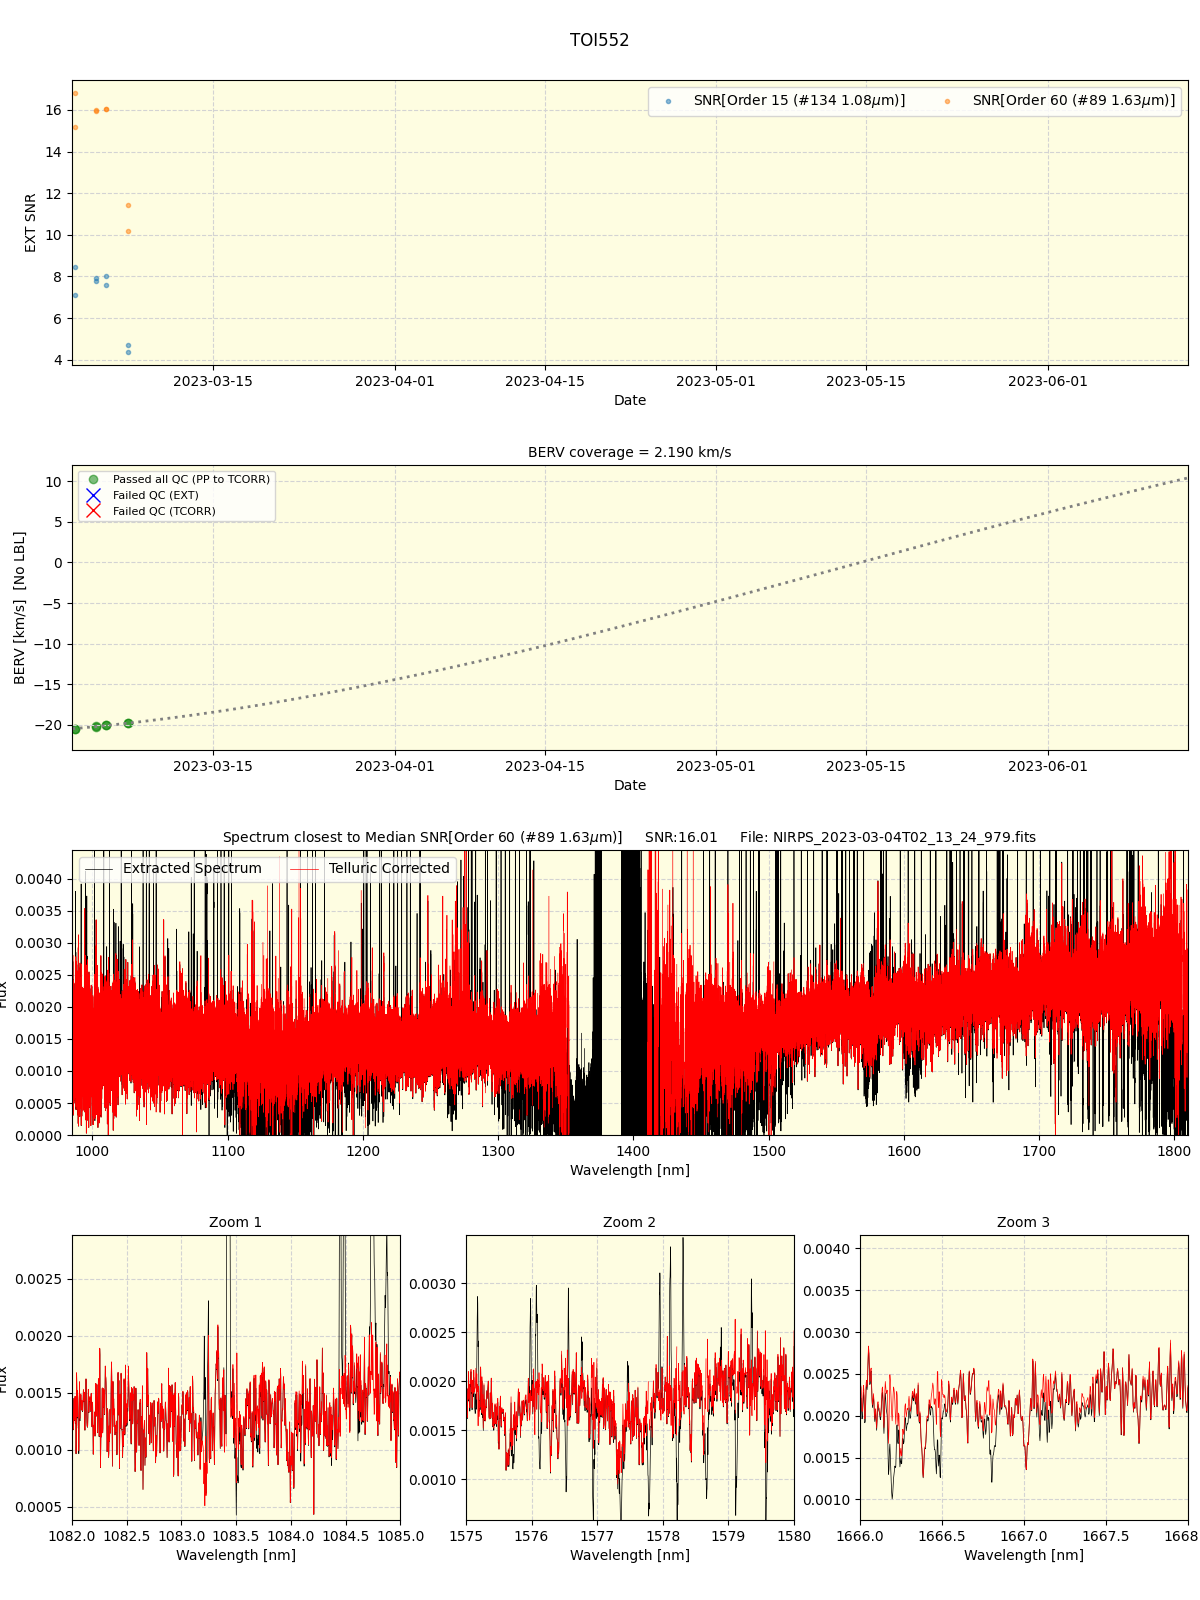Click the 1400 wavelength tick in spectrum plot
This screenshot has width=1200, height=1600.
coord(633,1151)
